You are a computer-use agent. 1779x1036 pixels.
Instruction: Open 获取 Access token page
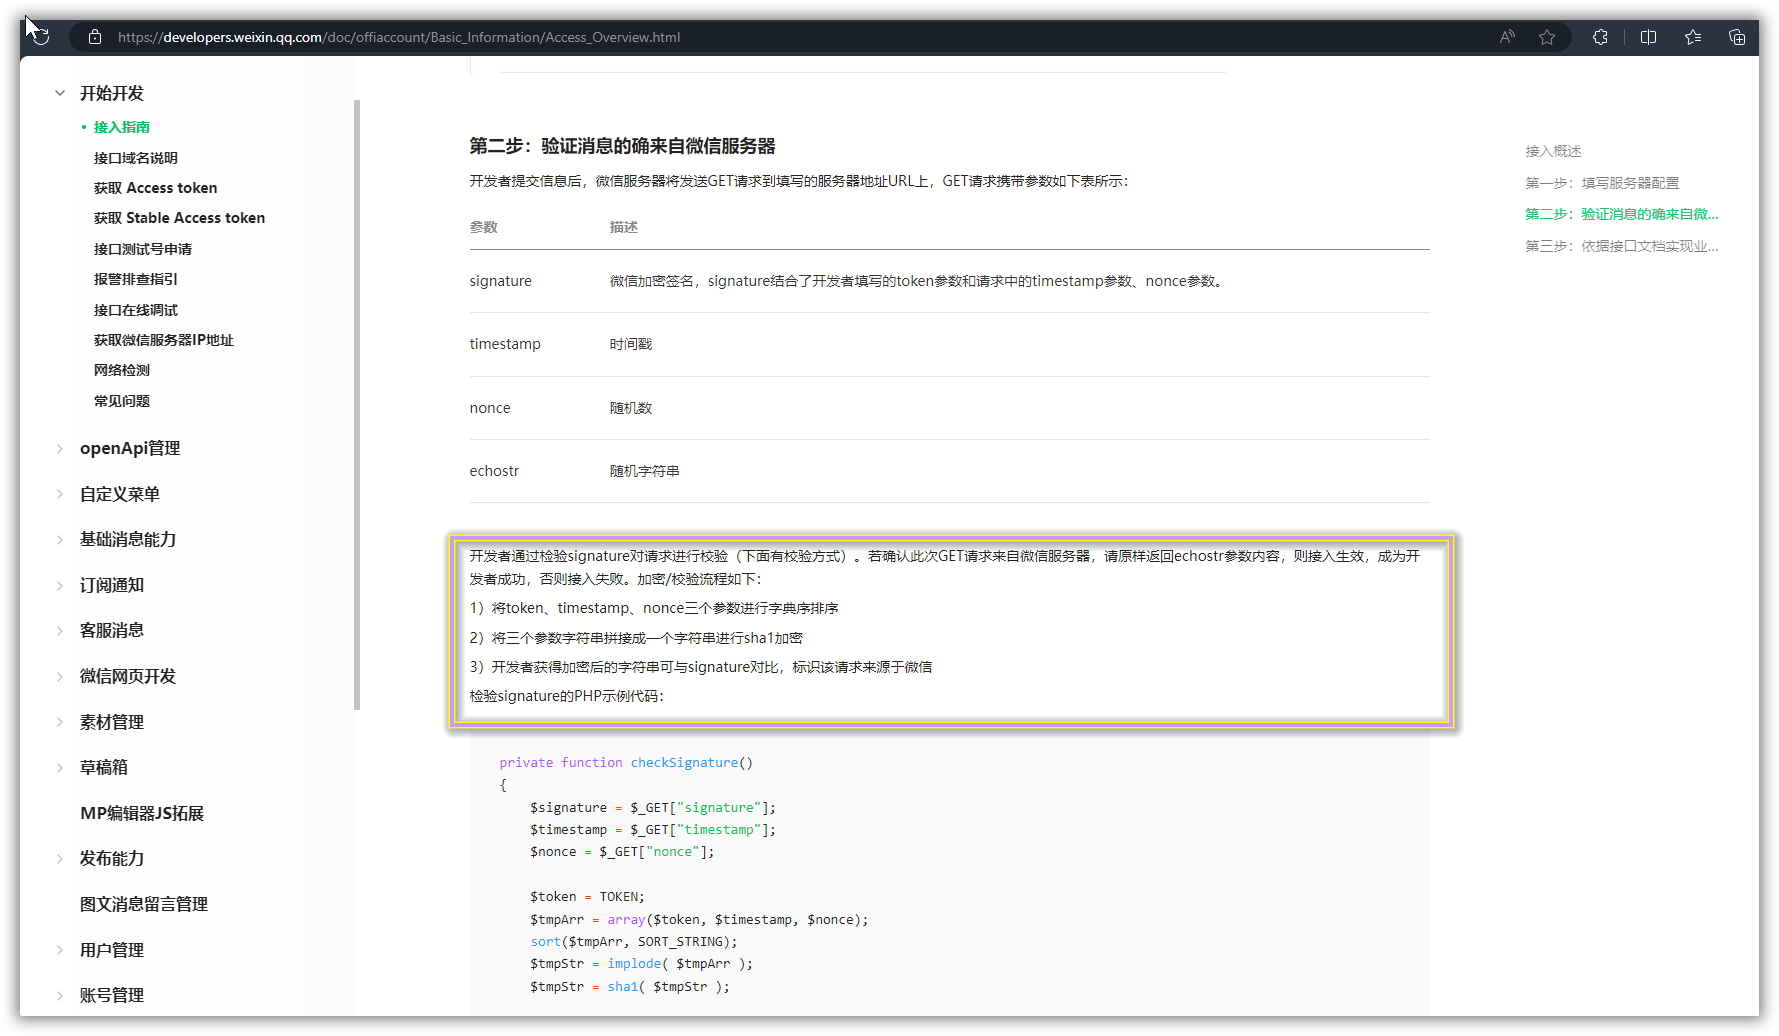[155, 188]
